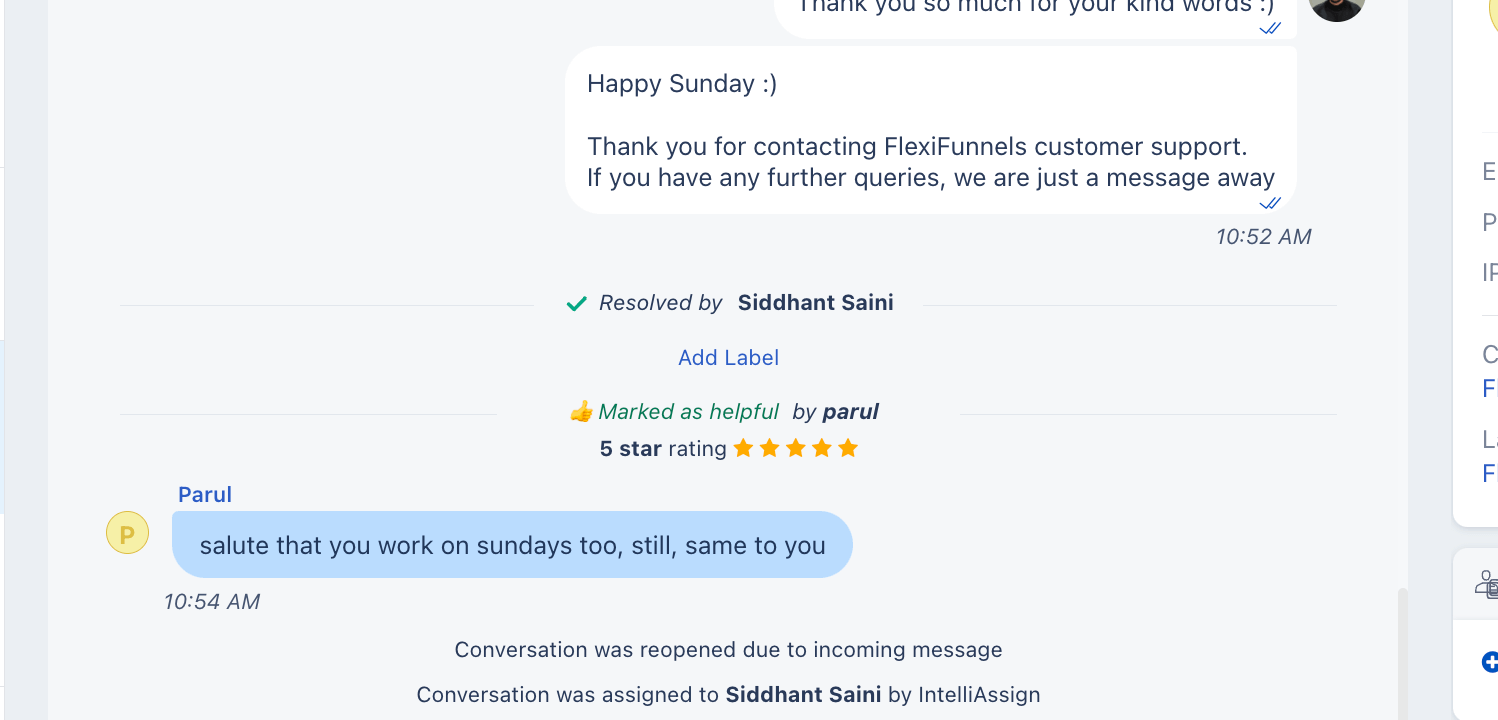Click the conversation scrollbar thumb
Viewport: 1498px width, 720px height.
1402,650
